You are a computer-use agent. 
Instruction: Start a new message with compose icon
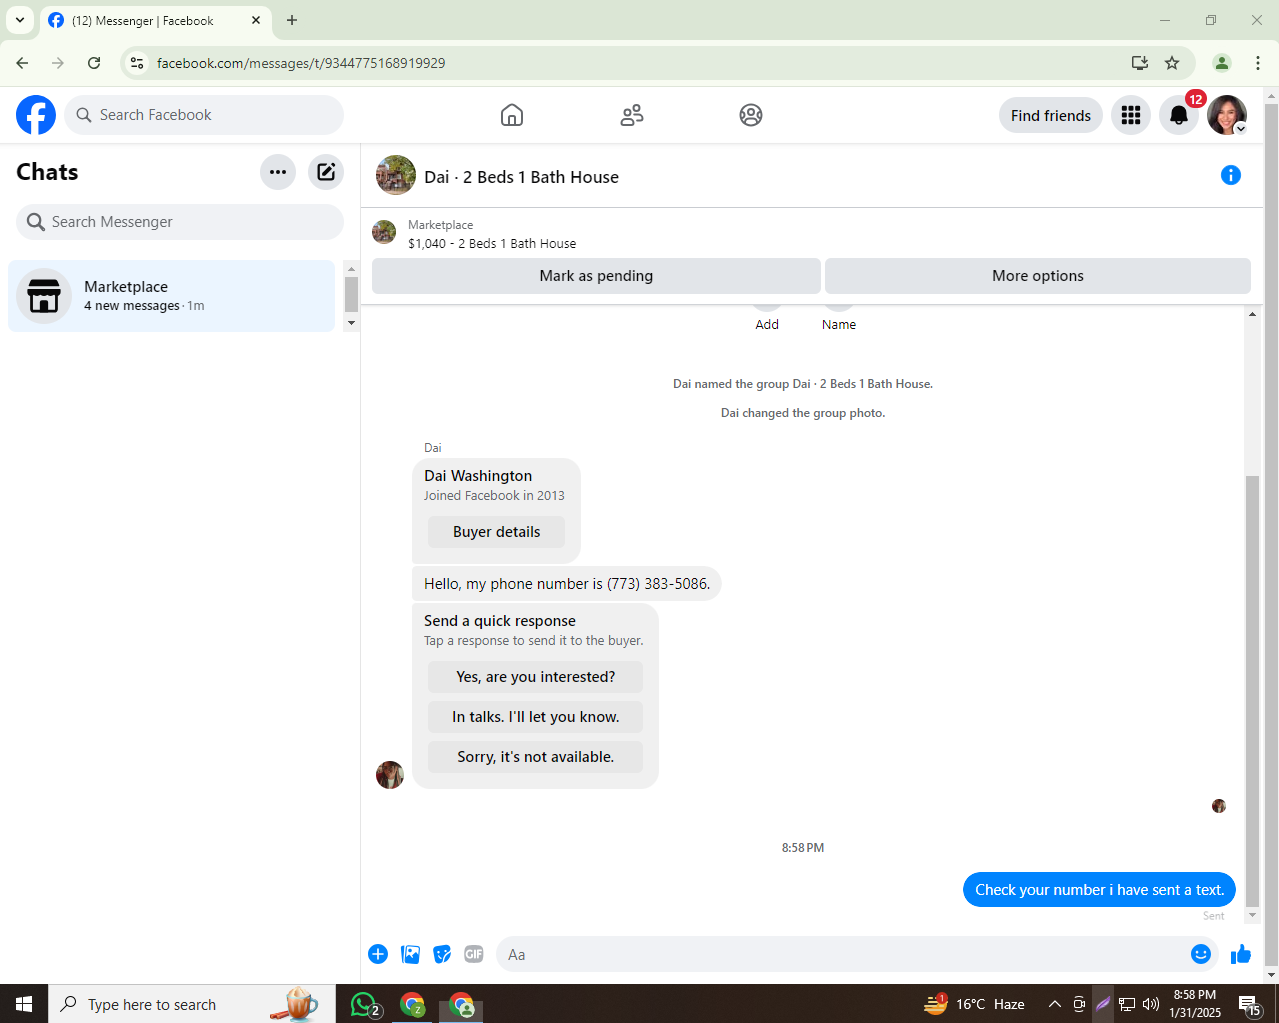point(326,172)
